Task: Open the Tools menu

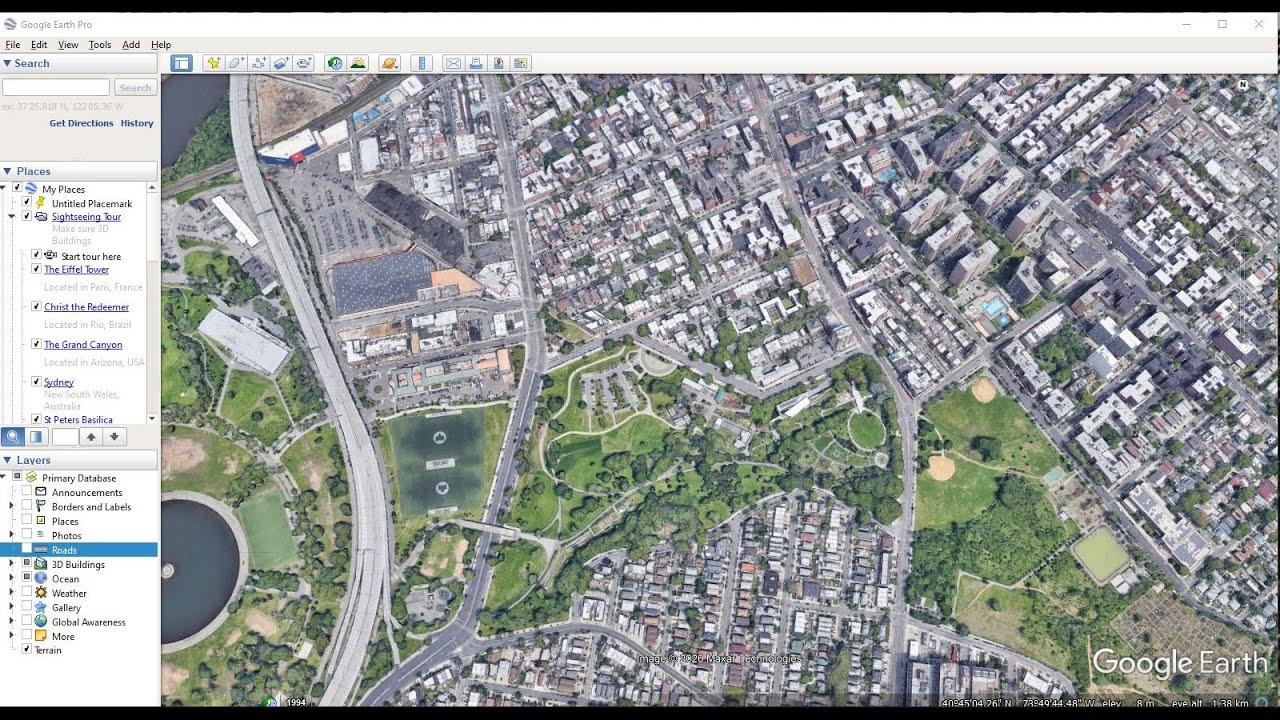Action: (100, 45)
